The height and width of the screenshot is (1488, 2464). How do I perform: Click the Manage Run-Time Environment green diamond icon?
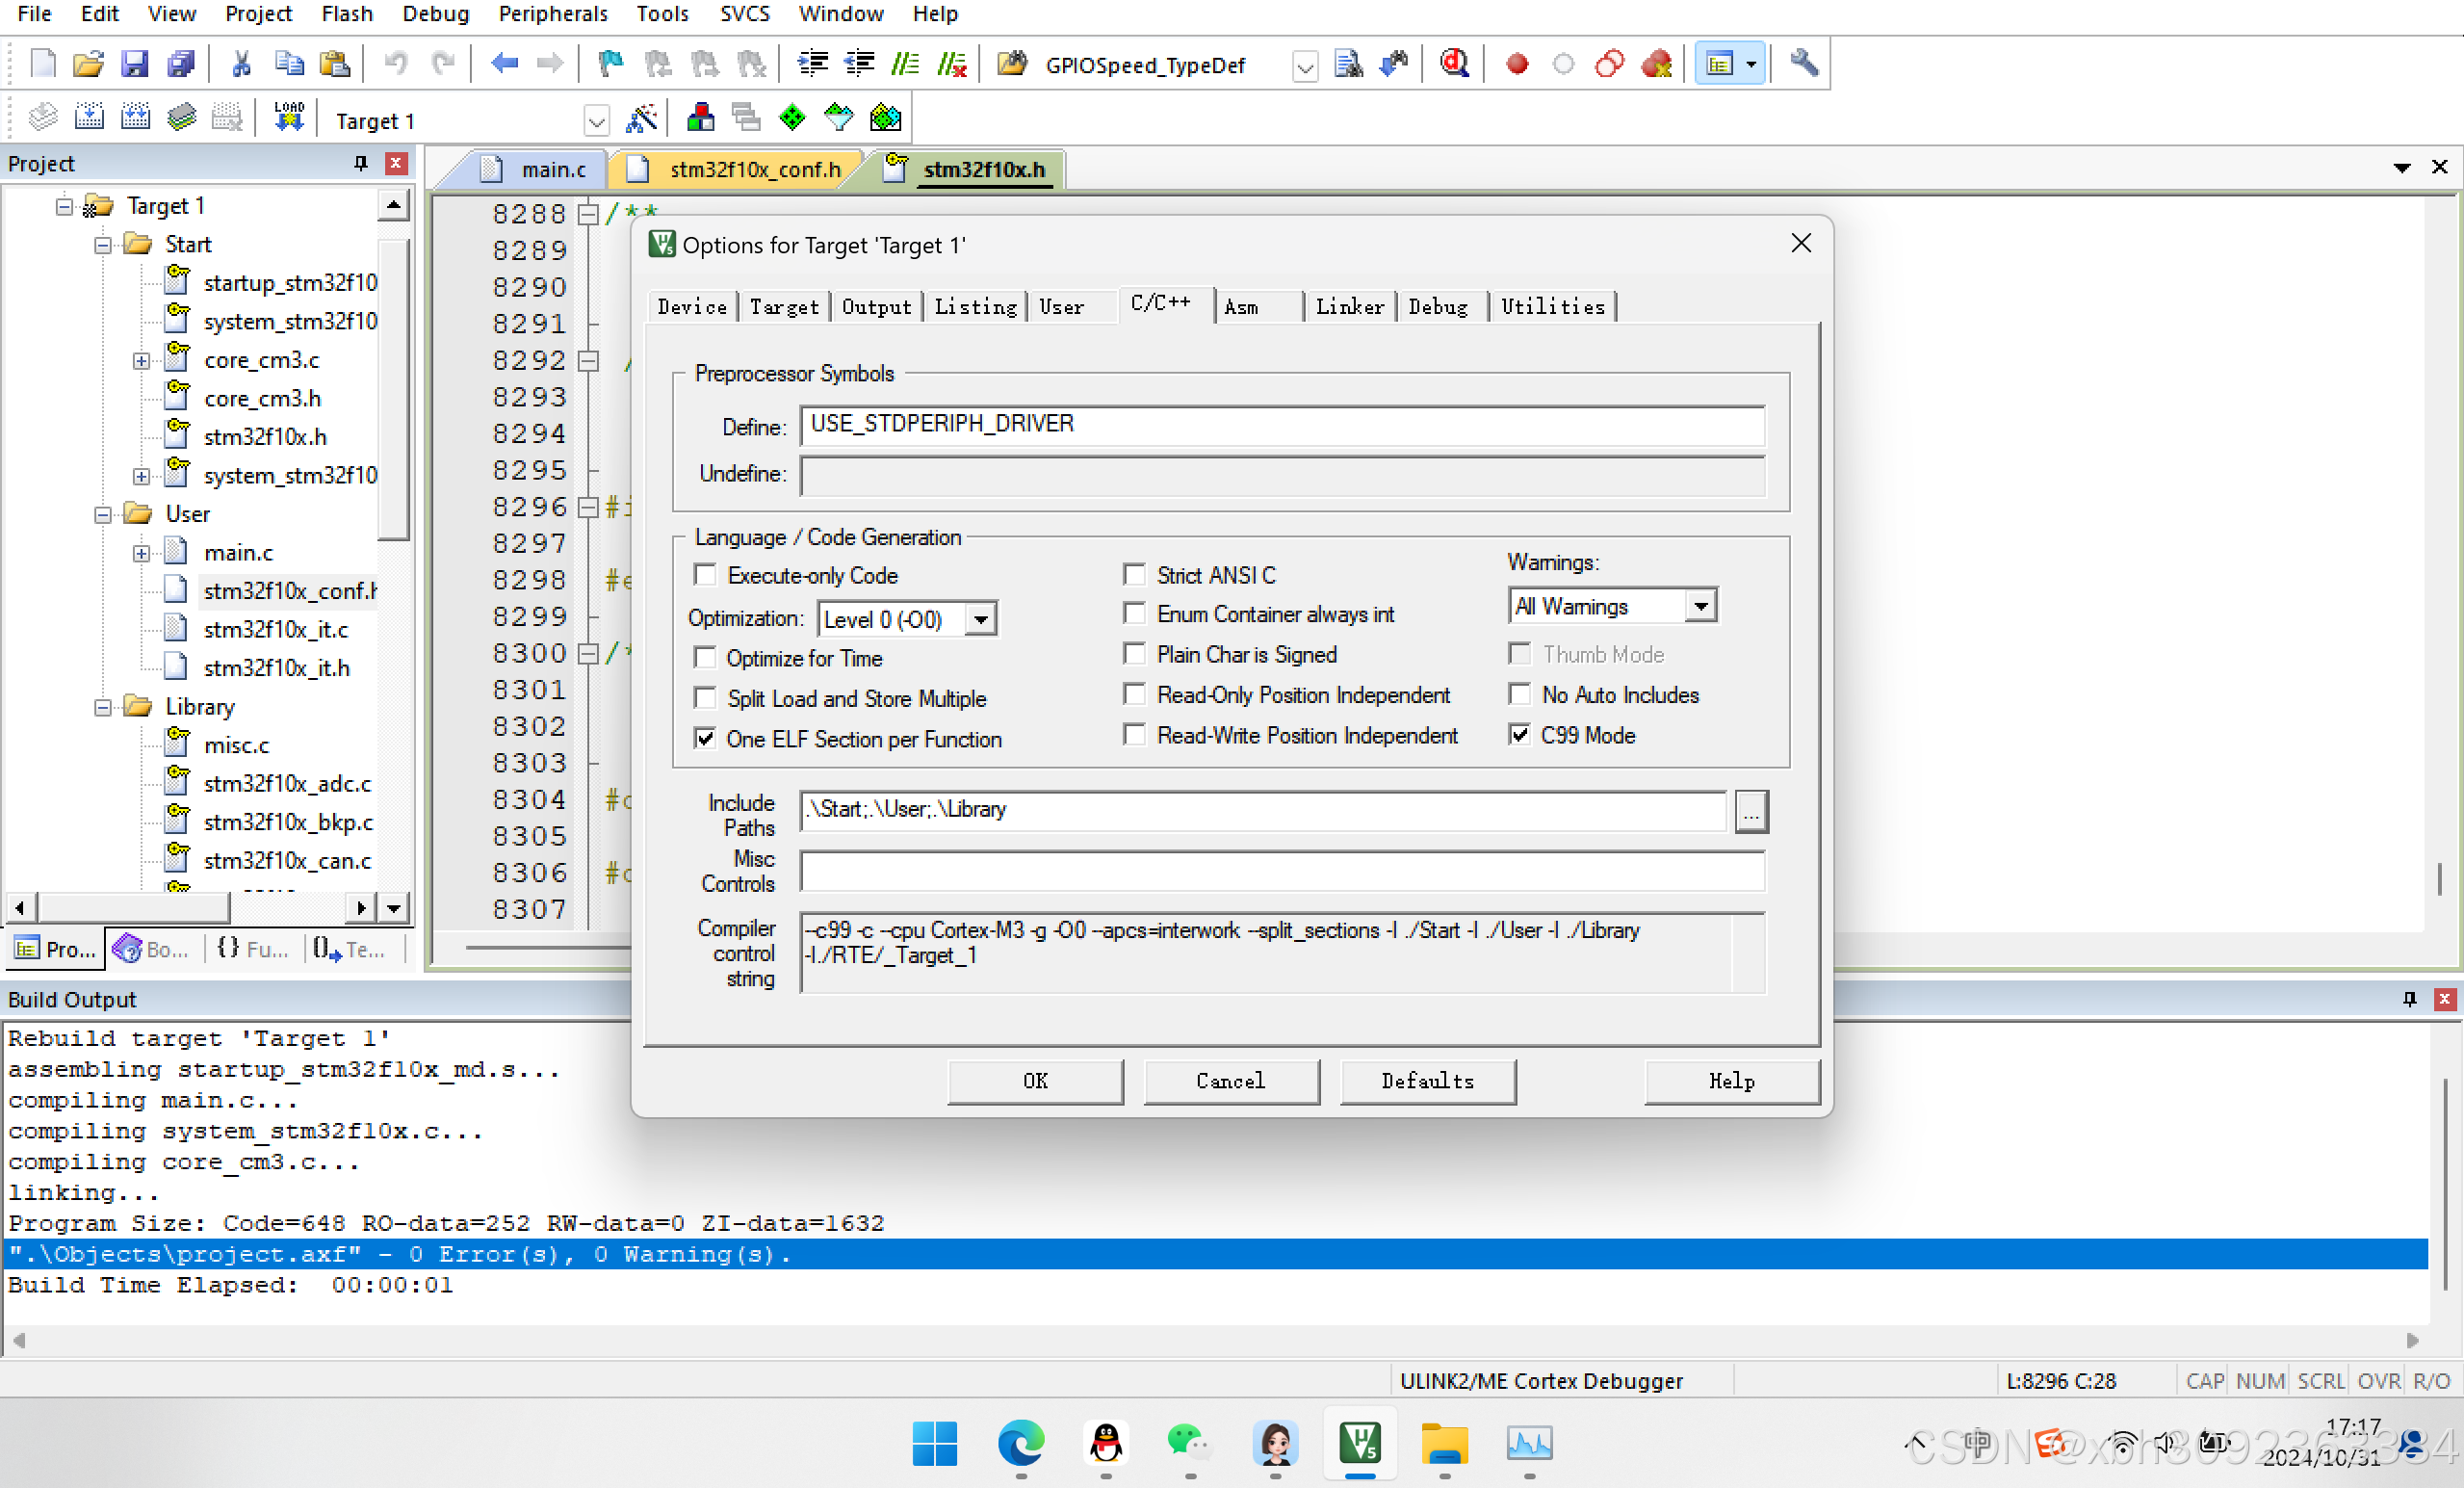[792, 118]
